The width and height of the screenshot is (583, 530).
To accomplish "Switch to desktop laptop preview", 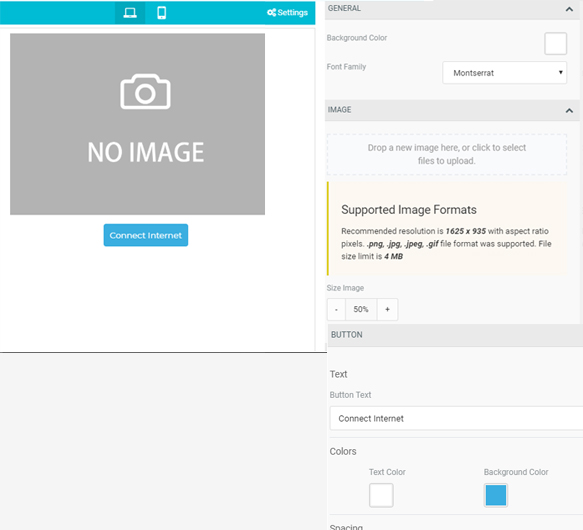I will pyautogui.click(x=130, y=13).
